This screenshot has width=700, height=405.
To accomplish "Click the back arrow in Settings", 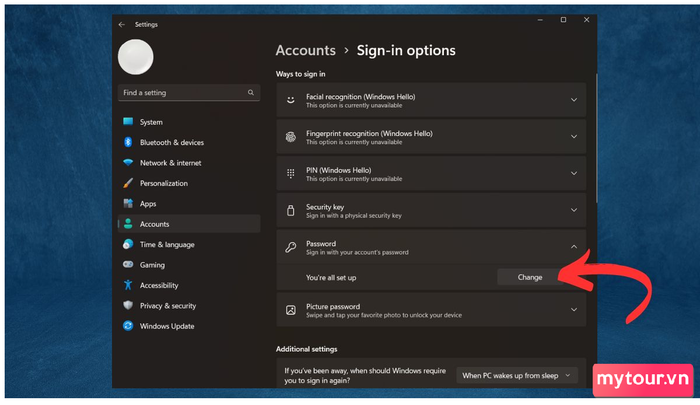I will [121, 25].
